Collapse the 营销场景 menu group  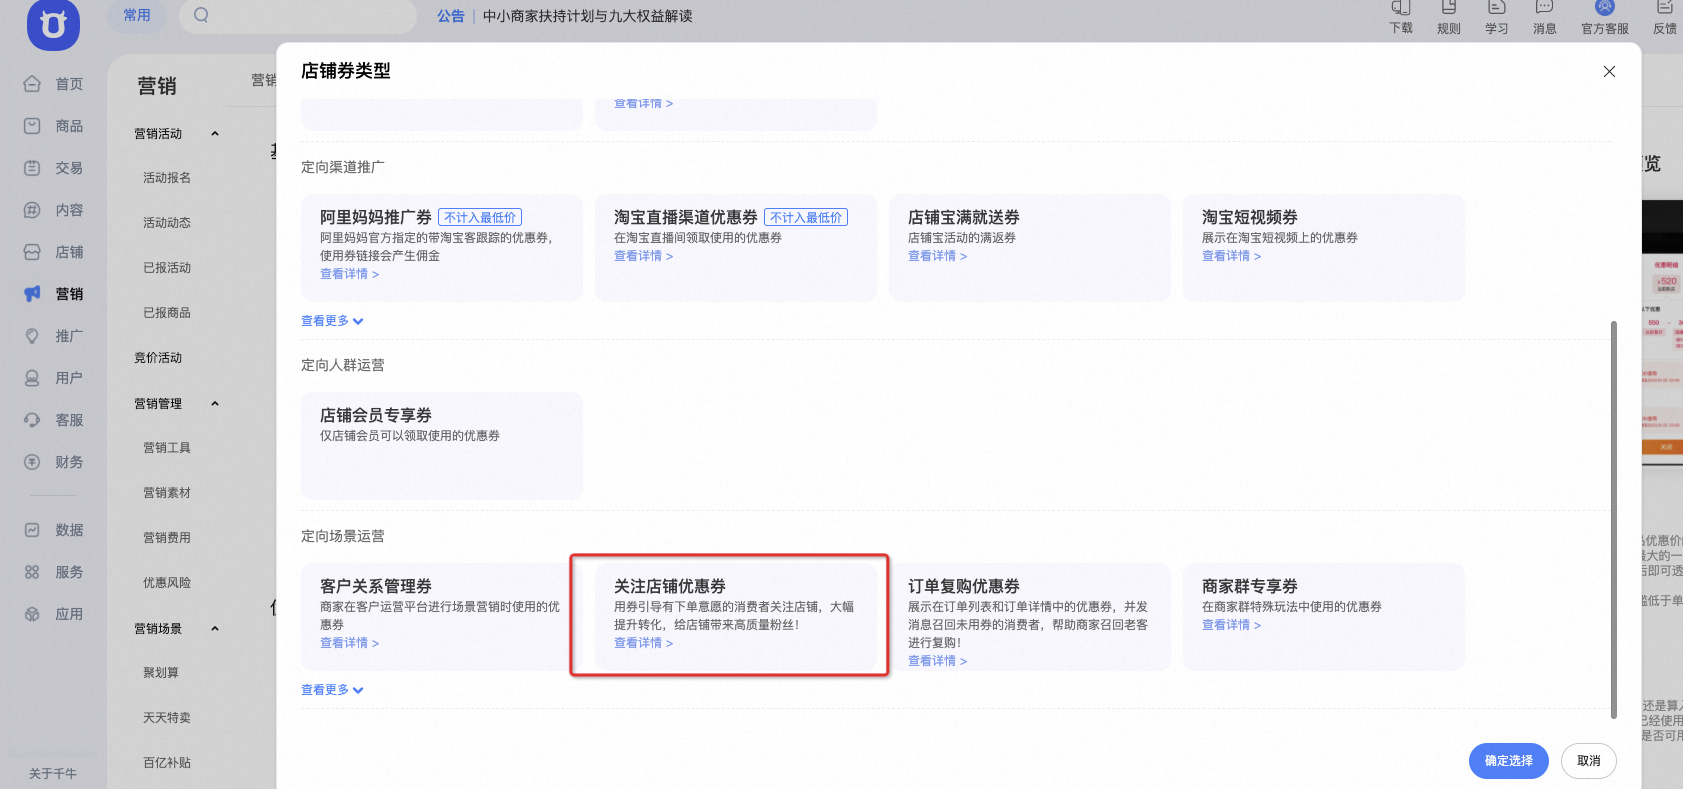pos(215,629)
